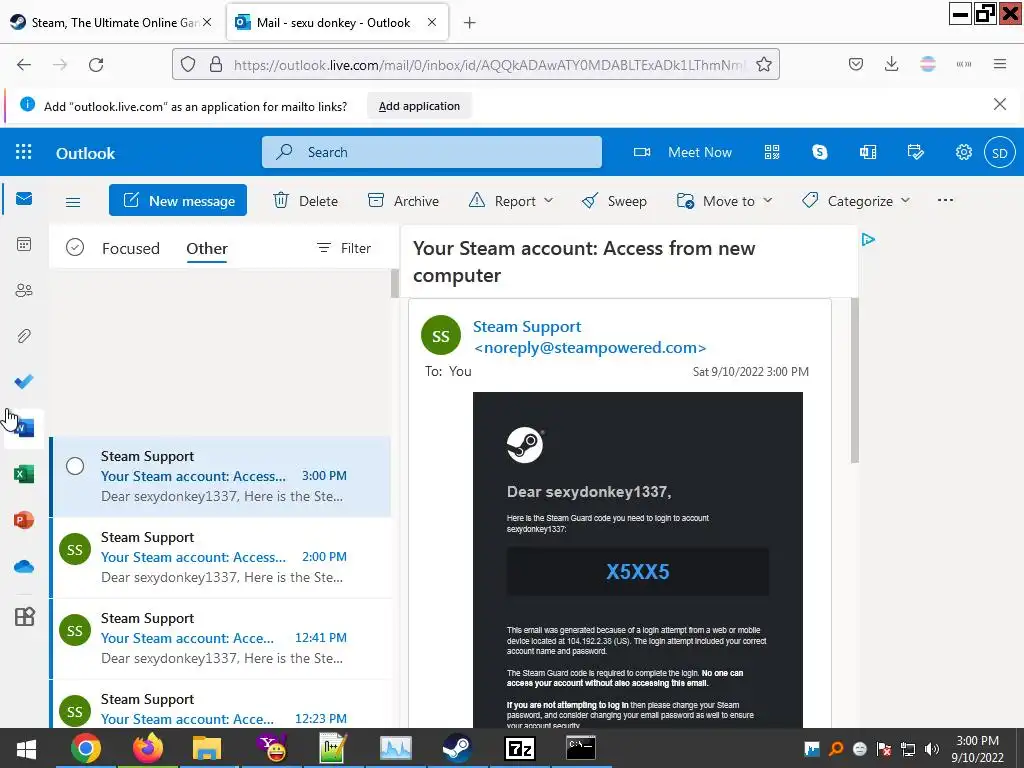This screenshot has height=768, width=1024.
Task: Switch to the Other inbox tab
Action: pos(207,248)
